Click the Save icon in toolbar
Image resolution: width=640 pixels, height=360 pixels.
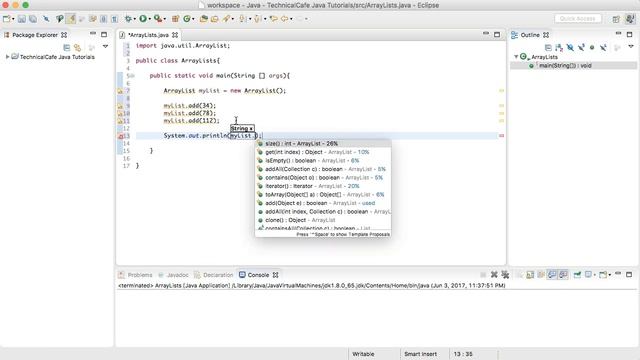22,19
